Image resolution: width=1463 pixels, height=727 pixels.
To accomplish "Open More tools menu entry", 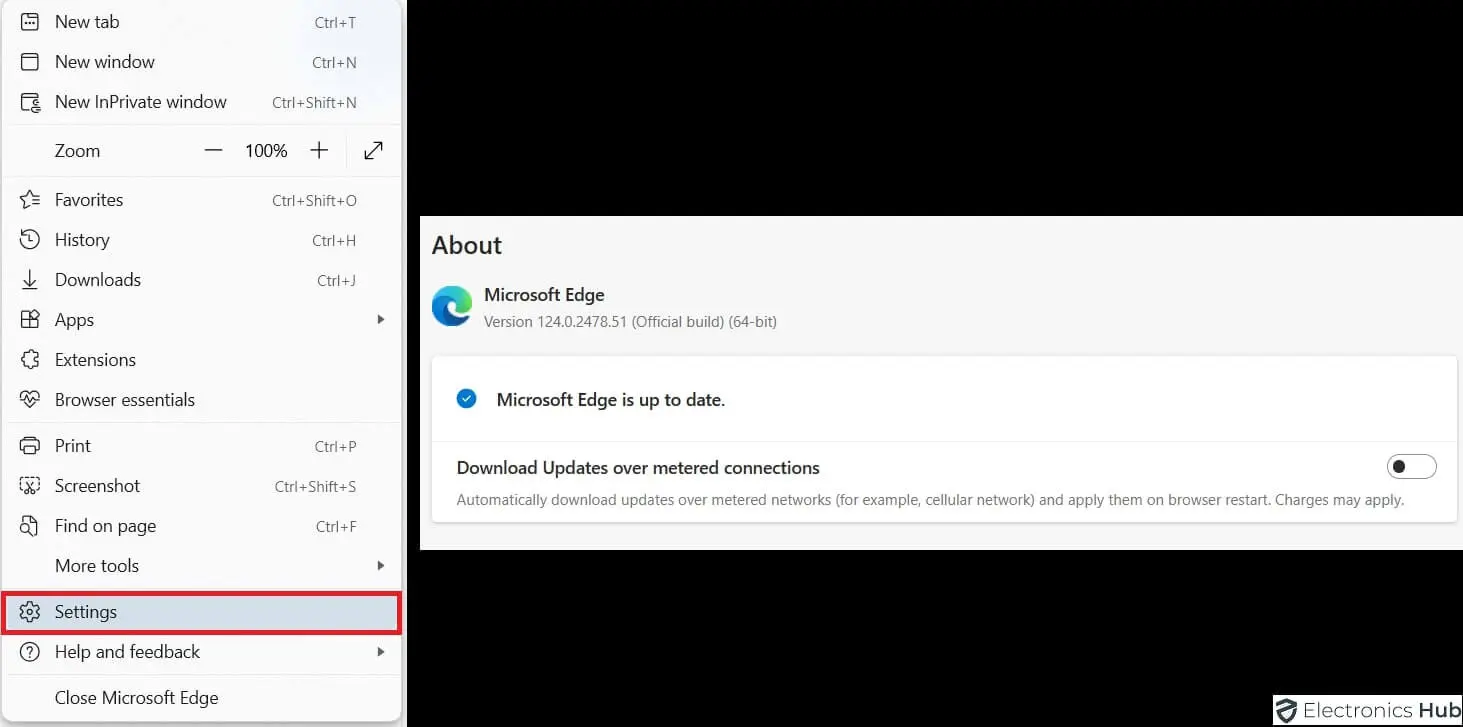I will tap(201, 566).
